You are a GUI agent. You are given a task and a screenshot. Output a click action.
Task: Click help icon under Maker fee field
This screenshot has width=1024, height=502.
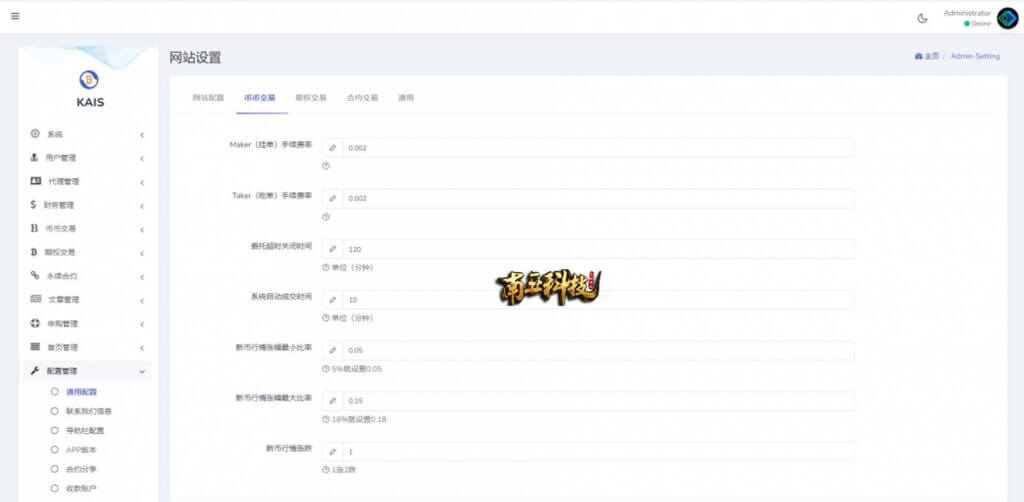click(x=326, y=166)
